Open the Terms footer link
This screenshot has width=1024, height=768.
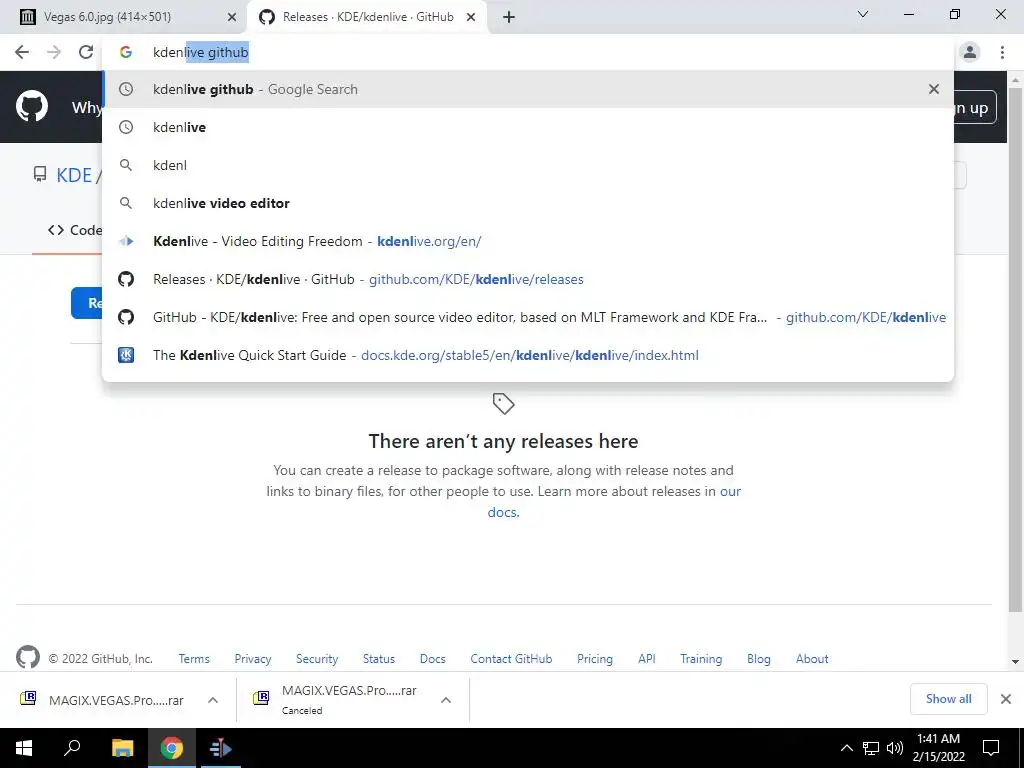(194, 659)
